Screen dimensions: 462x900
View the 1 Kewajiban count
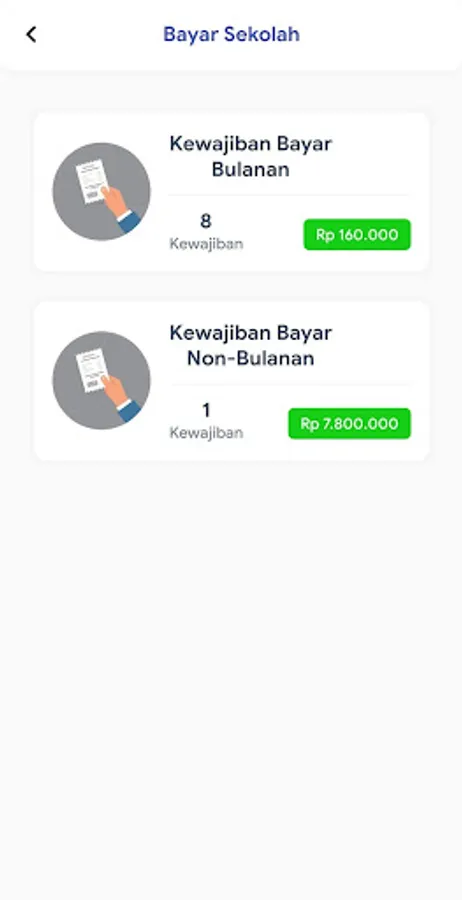click(x=206, y=421)
